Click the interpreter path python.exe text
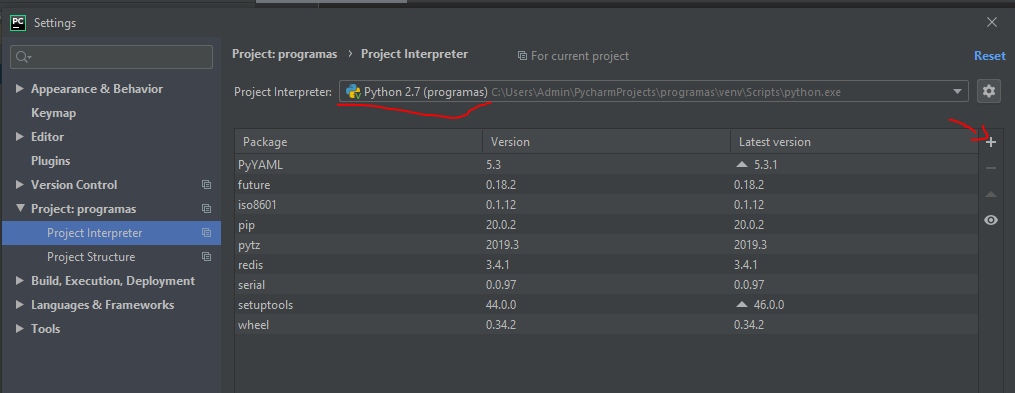Viewport: 1015px width, 393px height. (x=666, y=93)
